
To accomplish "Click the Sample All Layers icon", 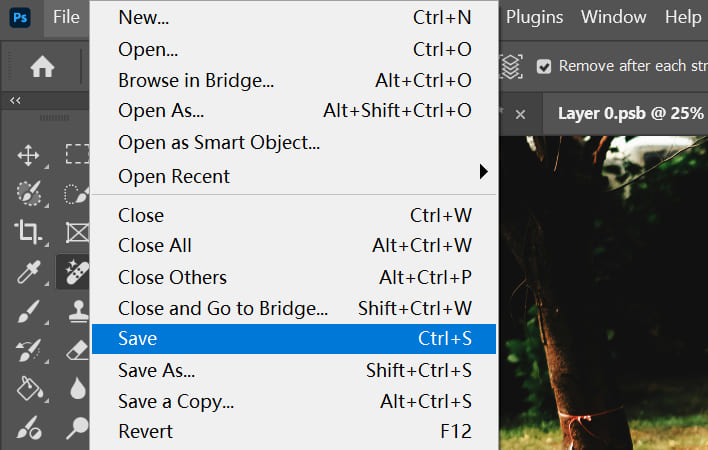I will click(x=511, y=67).
